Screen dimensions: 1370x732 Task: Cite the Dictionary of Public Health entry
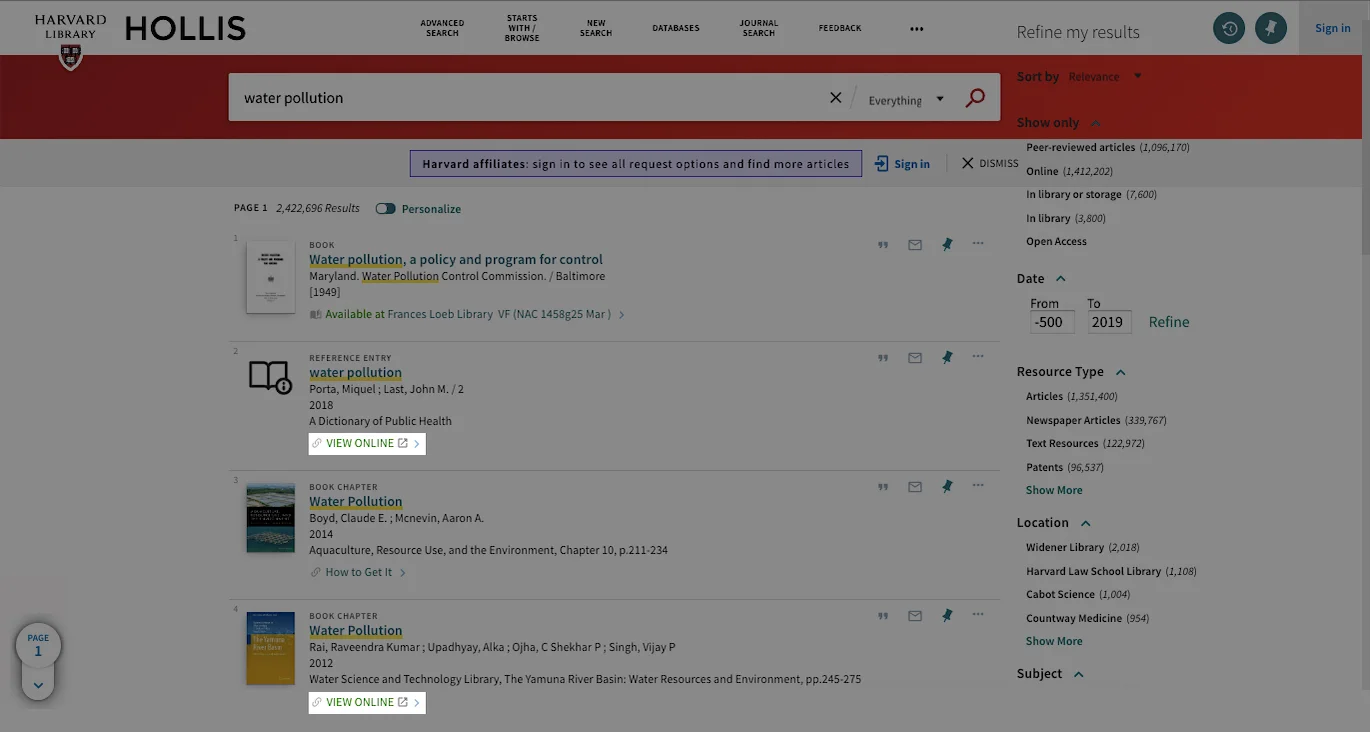(883, 357)
